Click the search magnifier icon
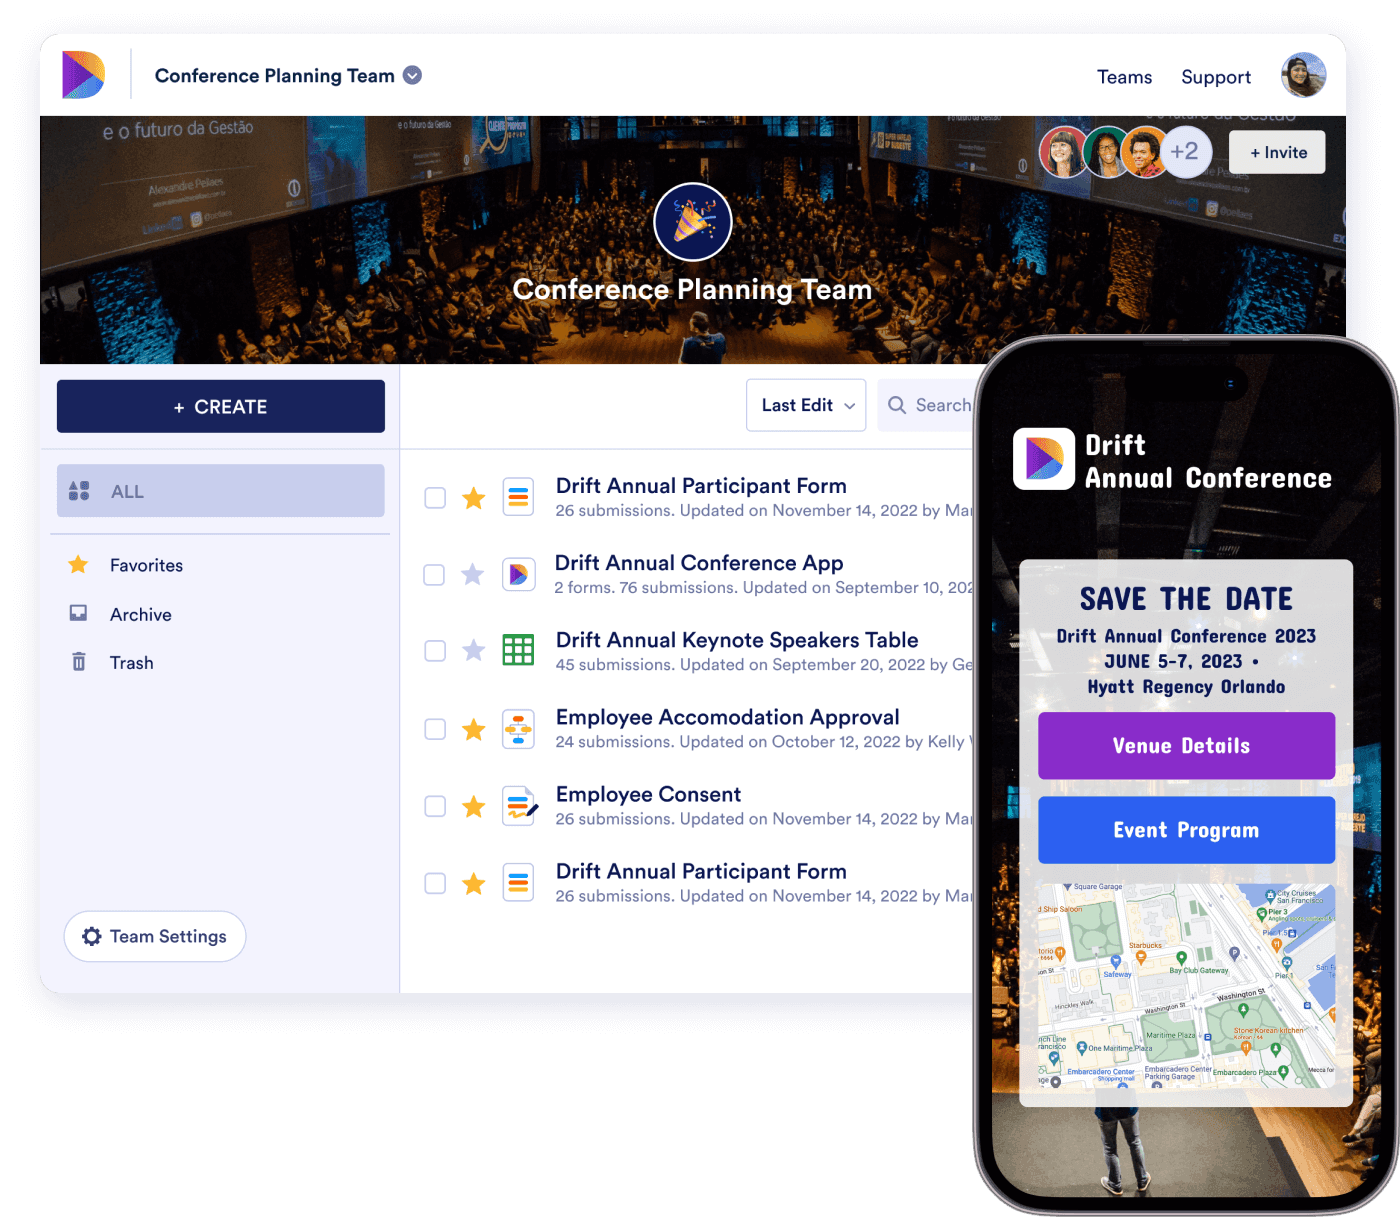 coord(897,405)
